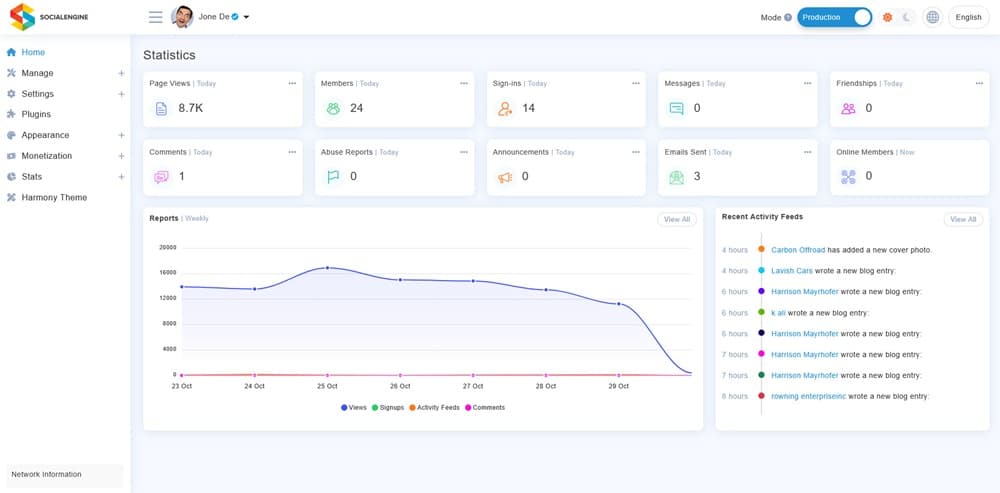Toggle Views series in chart legend

pos(354,408)
